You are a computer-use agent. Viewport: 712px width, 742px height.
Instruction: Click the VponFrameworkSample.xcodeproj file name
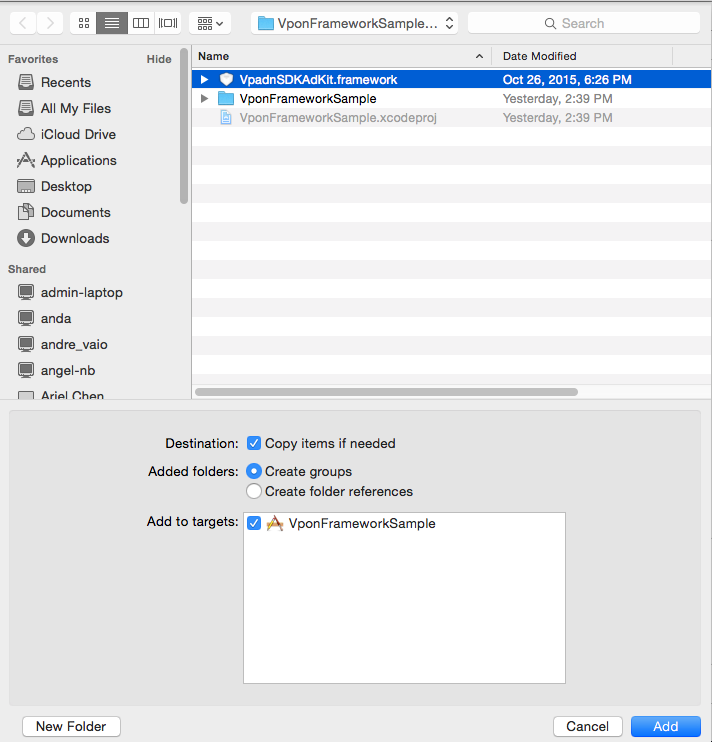pyautogui.click(x=338, y=117)
